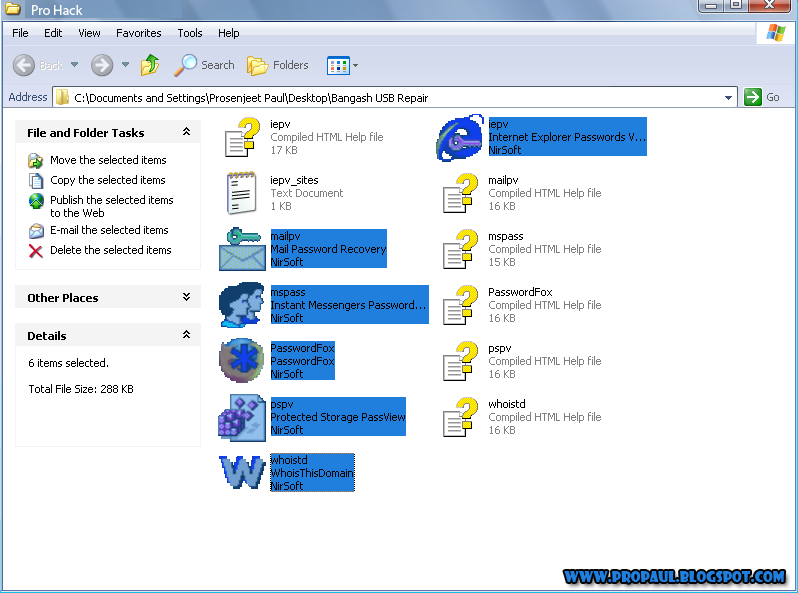Open the Views button menu
The height and width of the screenshot is (593, 798).
[x=343, y=66]
